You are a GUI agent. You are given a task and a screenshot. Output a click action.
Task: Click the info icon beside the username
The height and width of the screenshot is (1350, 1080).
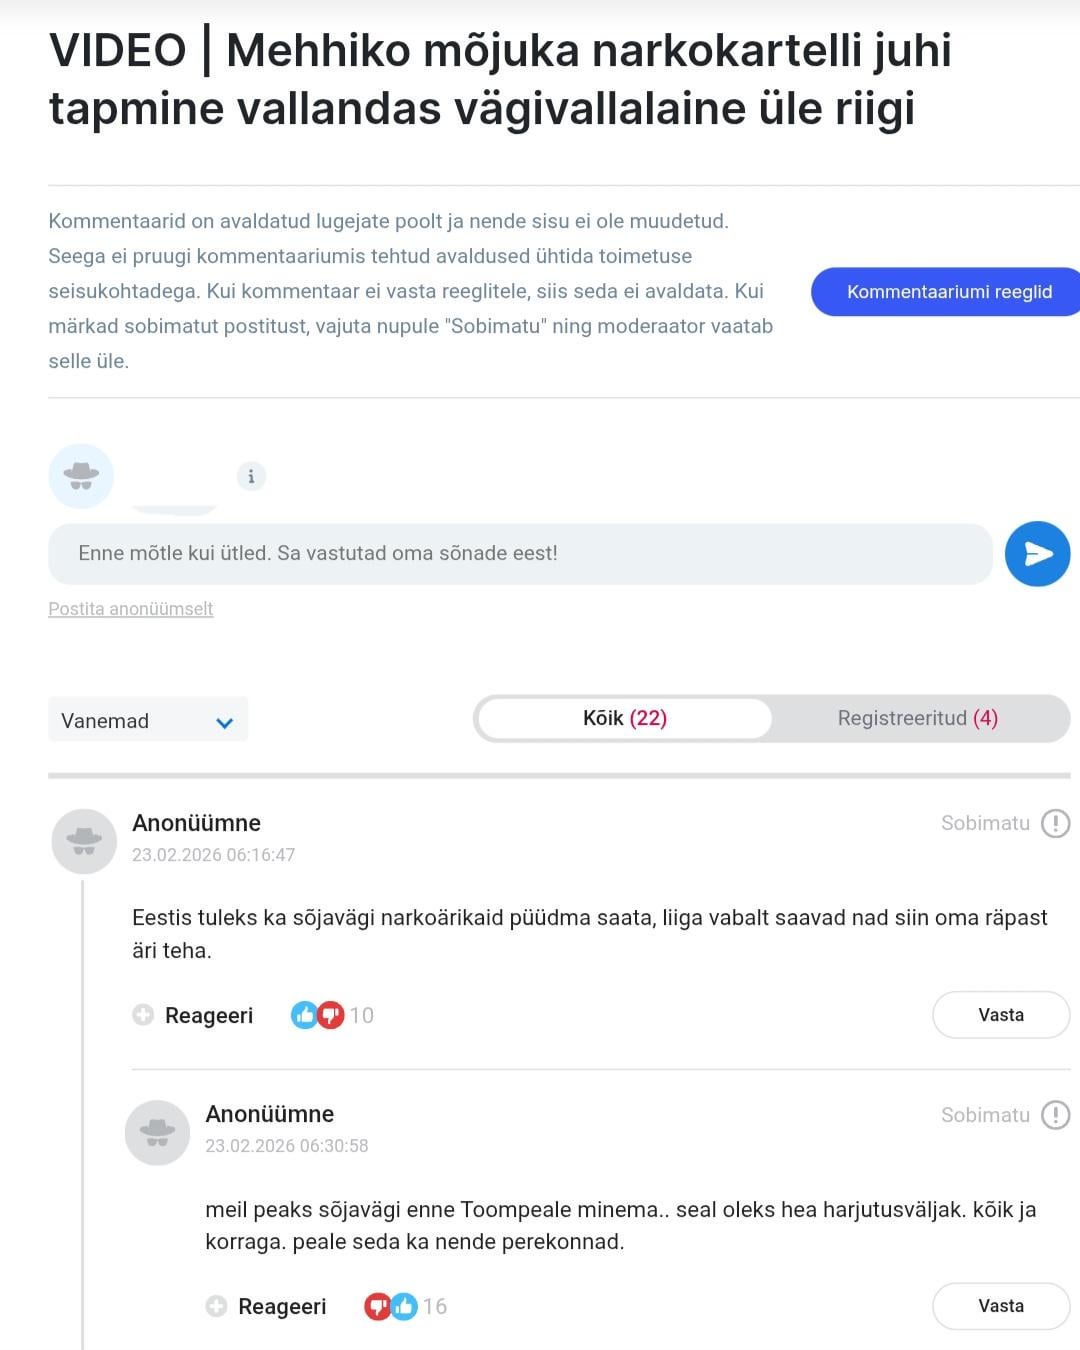pos(251,477)
